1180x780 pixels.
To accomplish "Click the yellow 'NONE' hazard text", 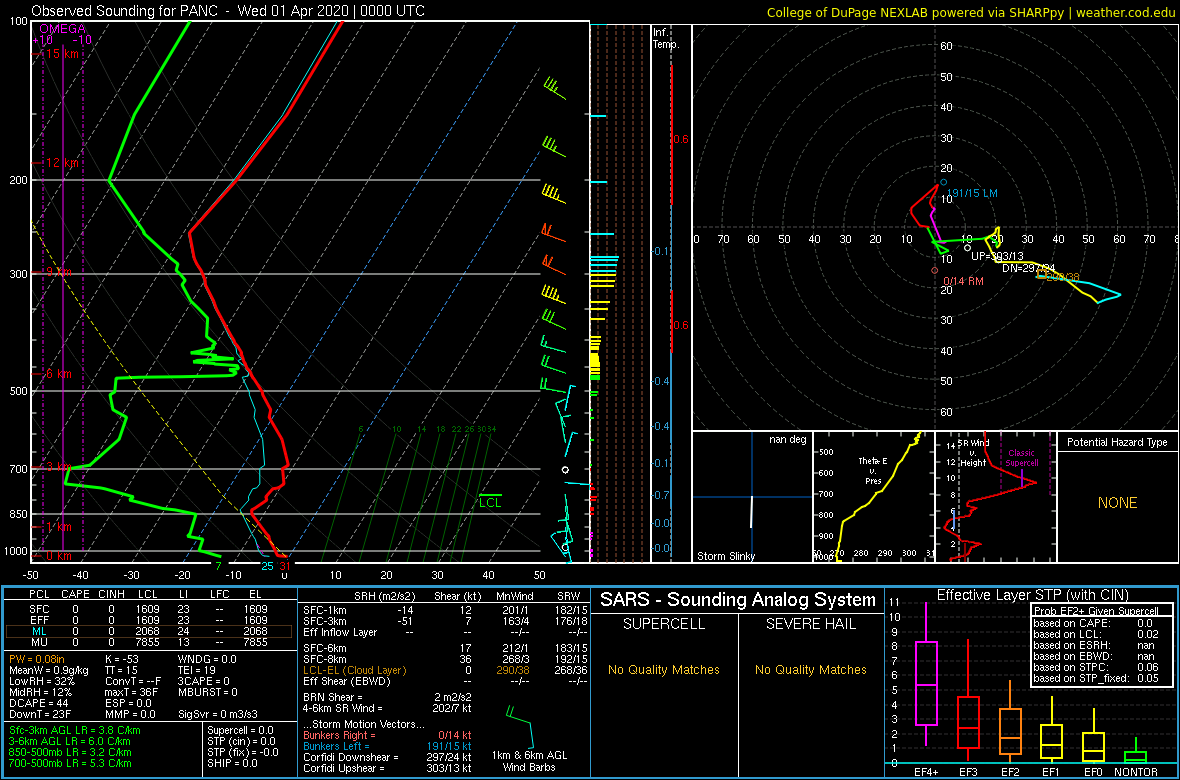I will [1118, 503].
